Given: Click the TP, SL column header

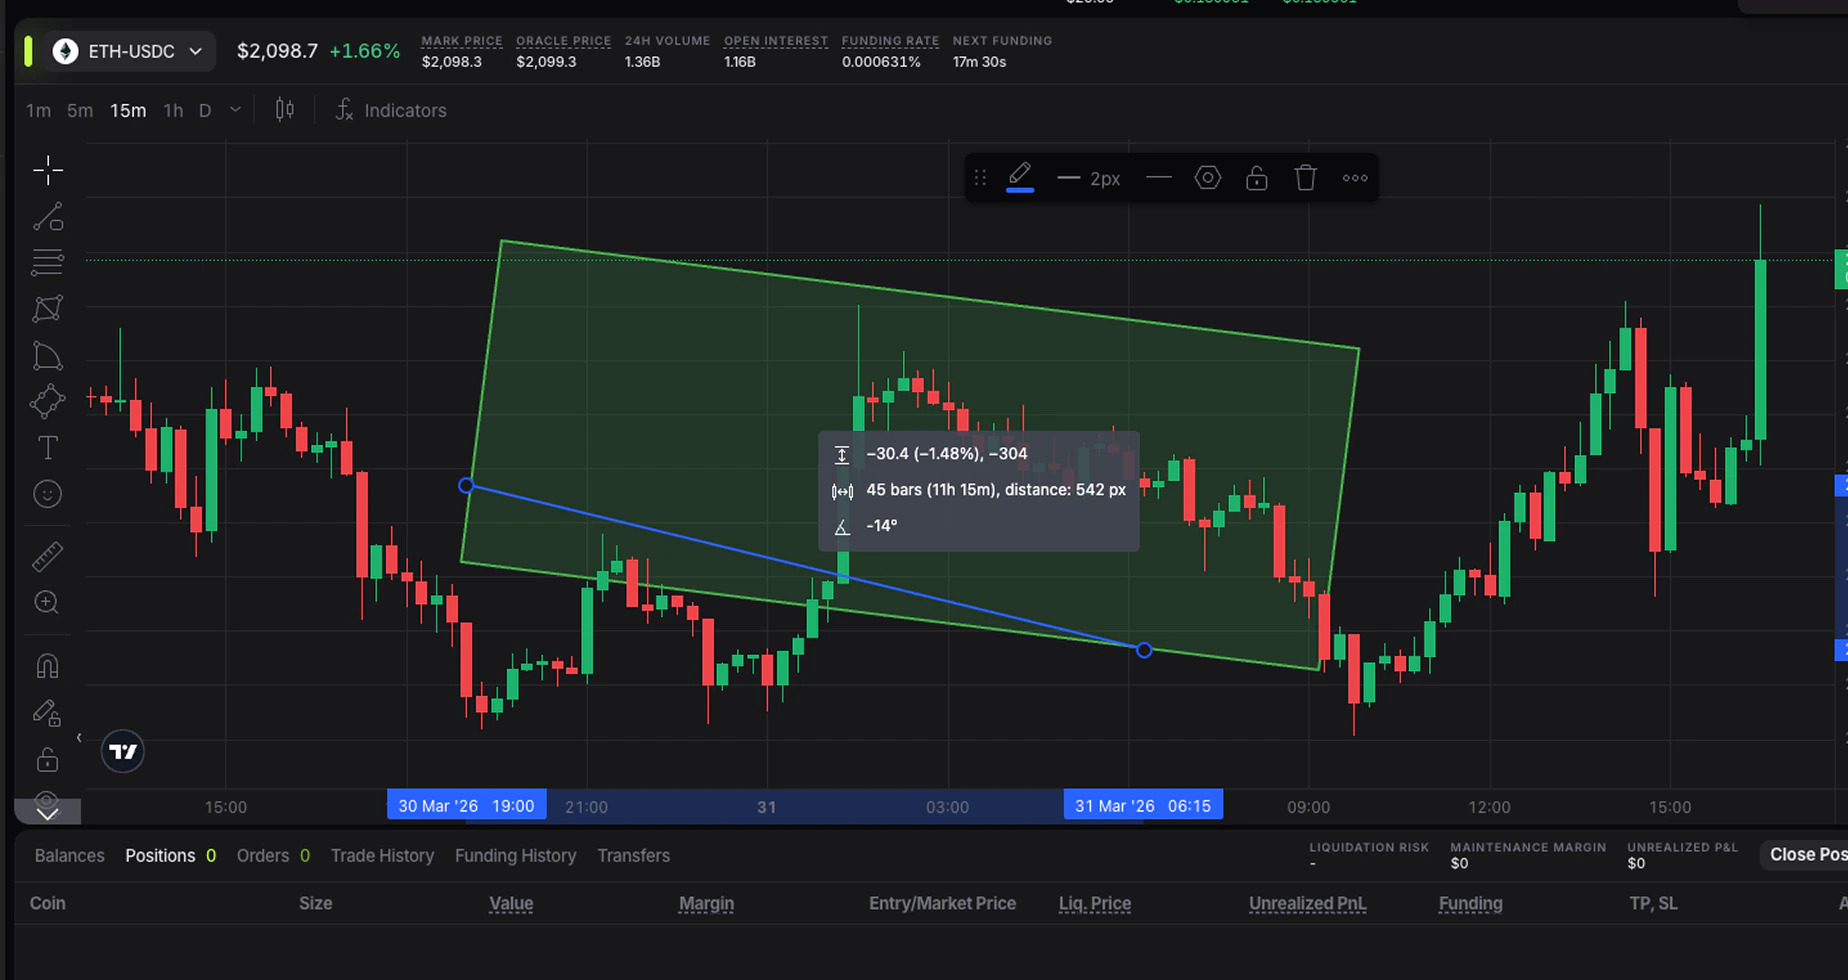Looking at the screenshot, I should (x=1653, y=904).
